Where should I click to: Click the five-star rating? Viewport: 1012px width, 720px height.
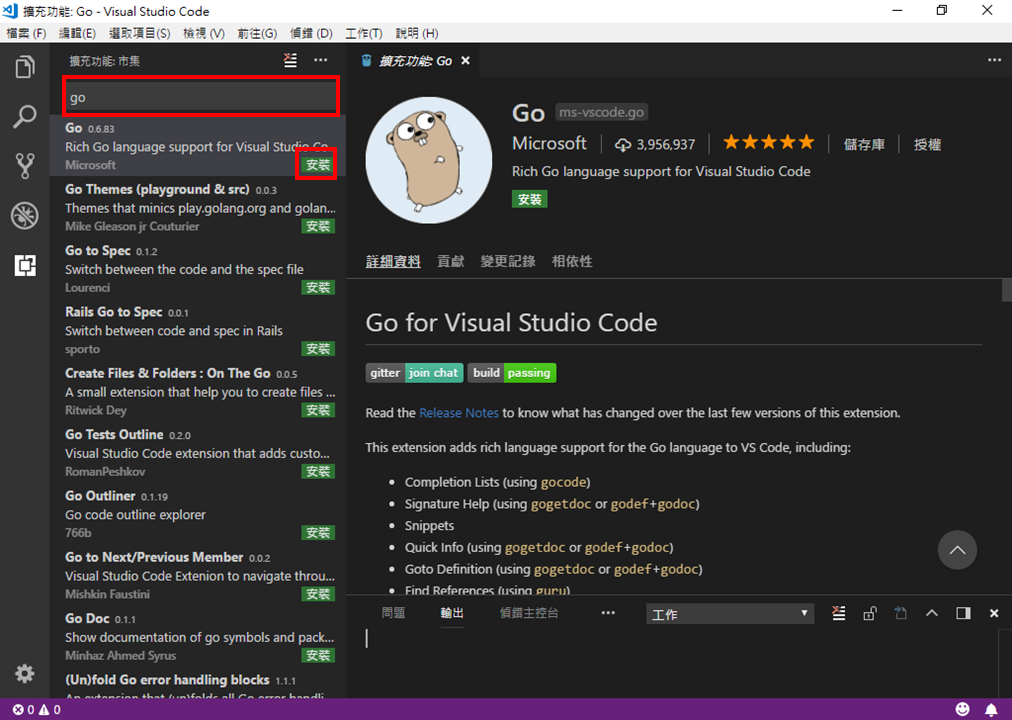tap(768, 143)
